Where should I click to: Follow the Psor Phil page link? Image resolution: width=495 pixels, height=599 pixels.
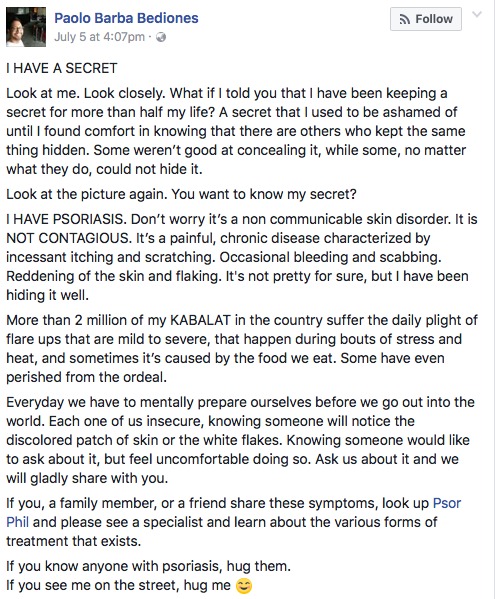tap(446, 503)
